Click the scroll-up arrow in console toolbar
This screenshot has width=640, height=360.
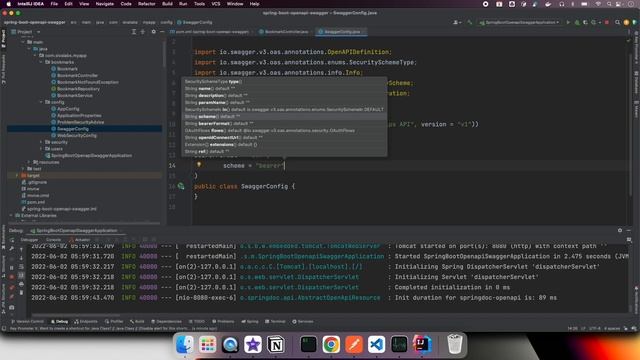click(x=21, y=249)
